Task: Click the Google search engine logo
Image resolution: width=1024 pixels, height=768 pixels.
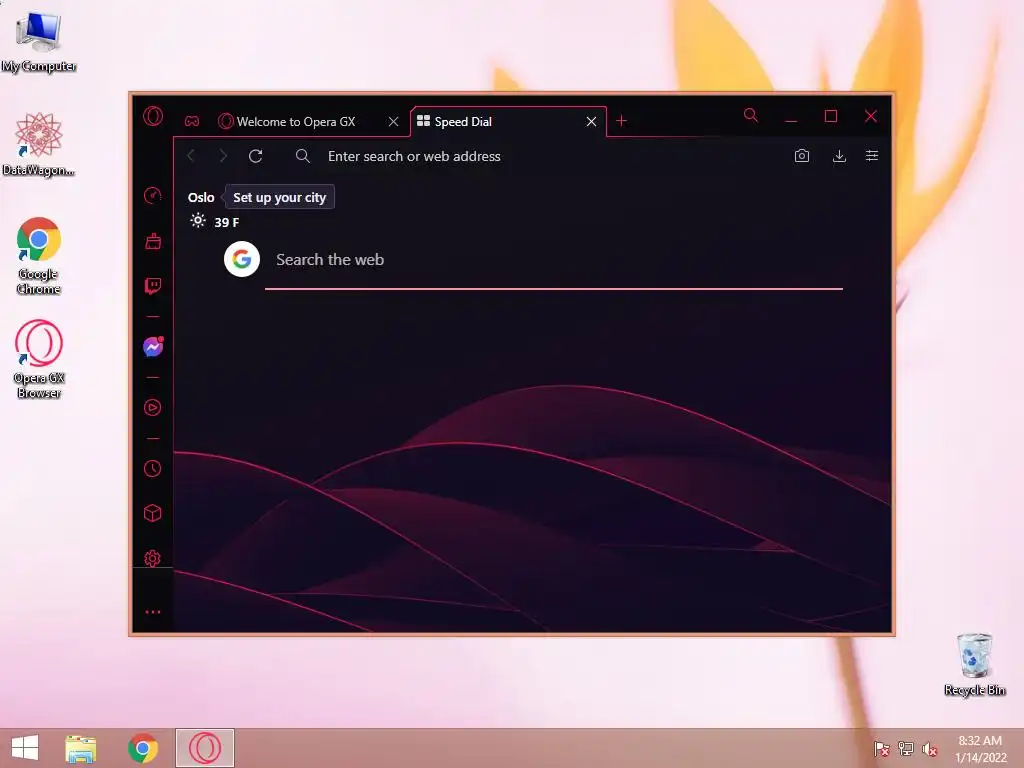Action: pos(242,259)
